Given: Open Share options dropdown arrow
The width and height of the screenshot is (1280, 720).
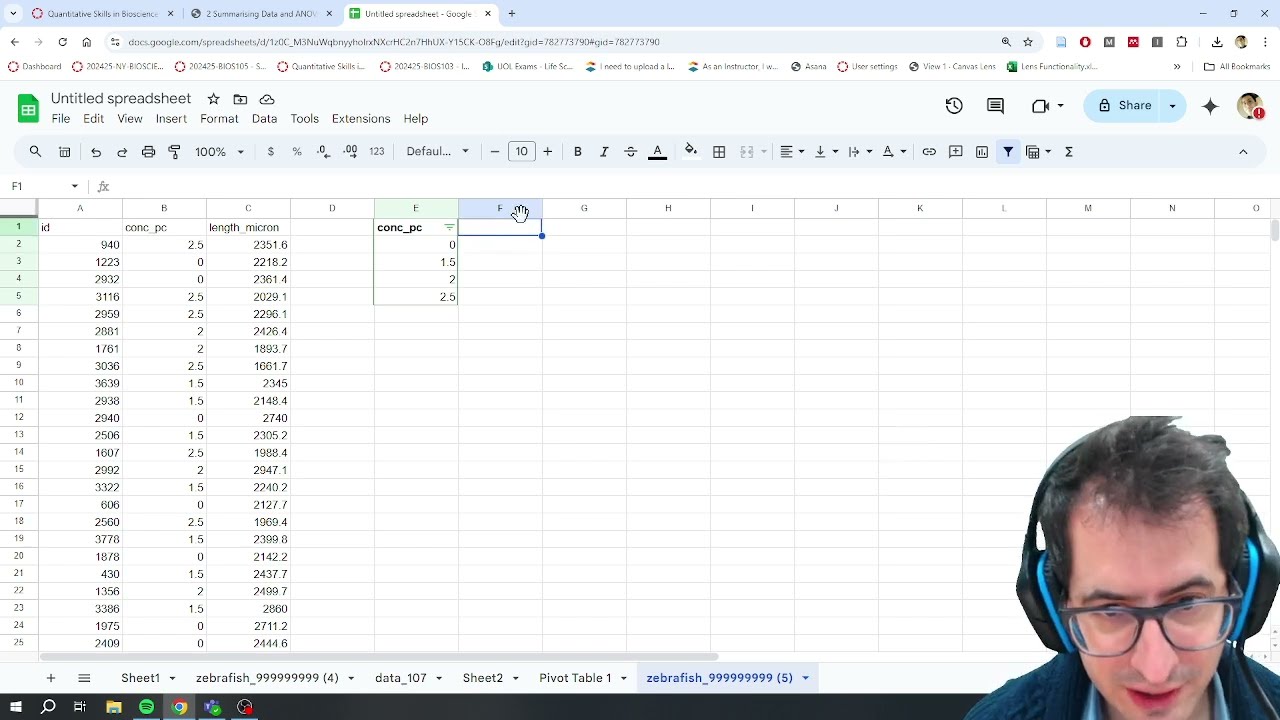Looking at the screenshot, I should (1172, 106).
